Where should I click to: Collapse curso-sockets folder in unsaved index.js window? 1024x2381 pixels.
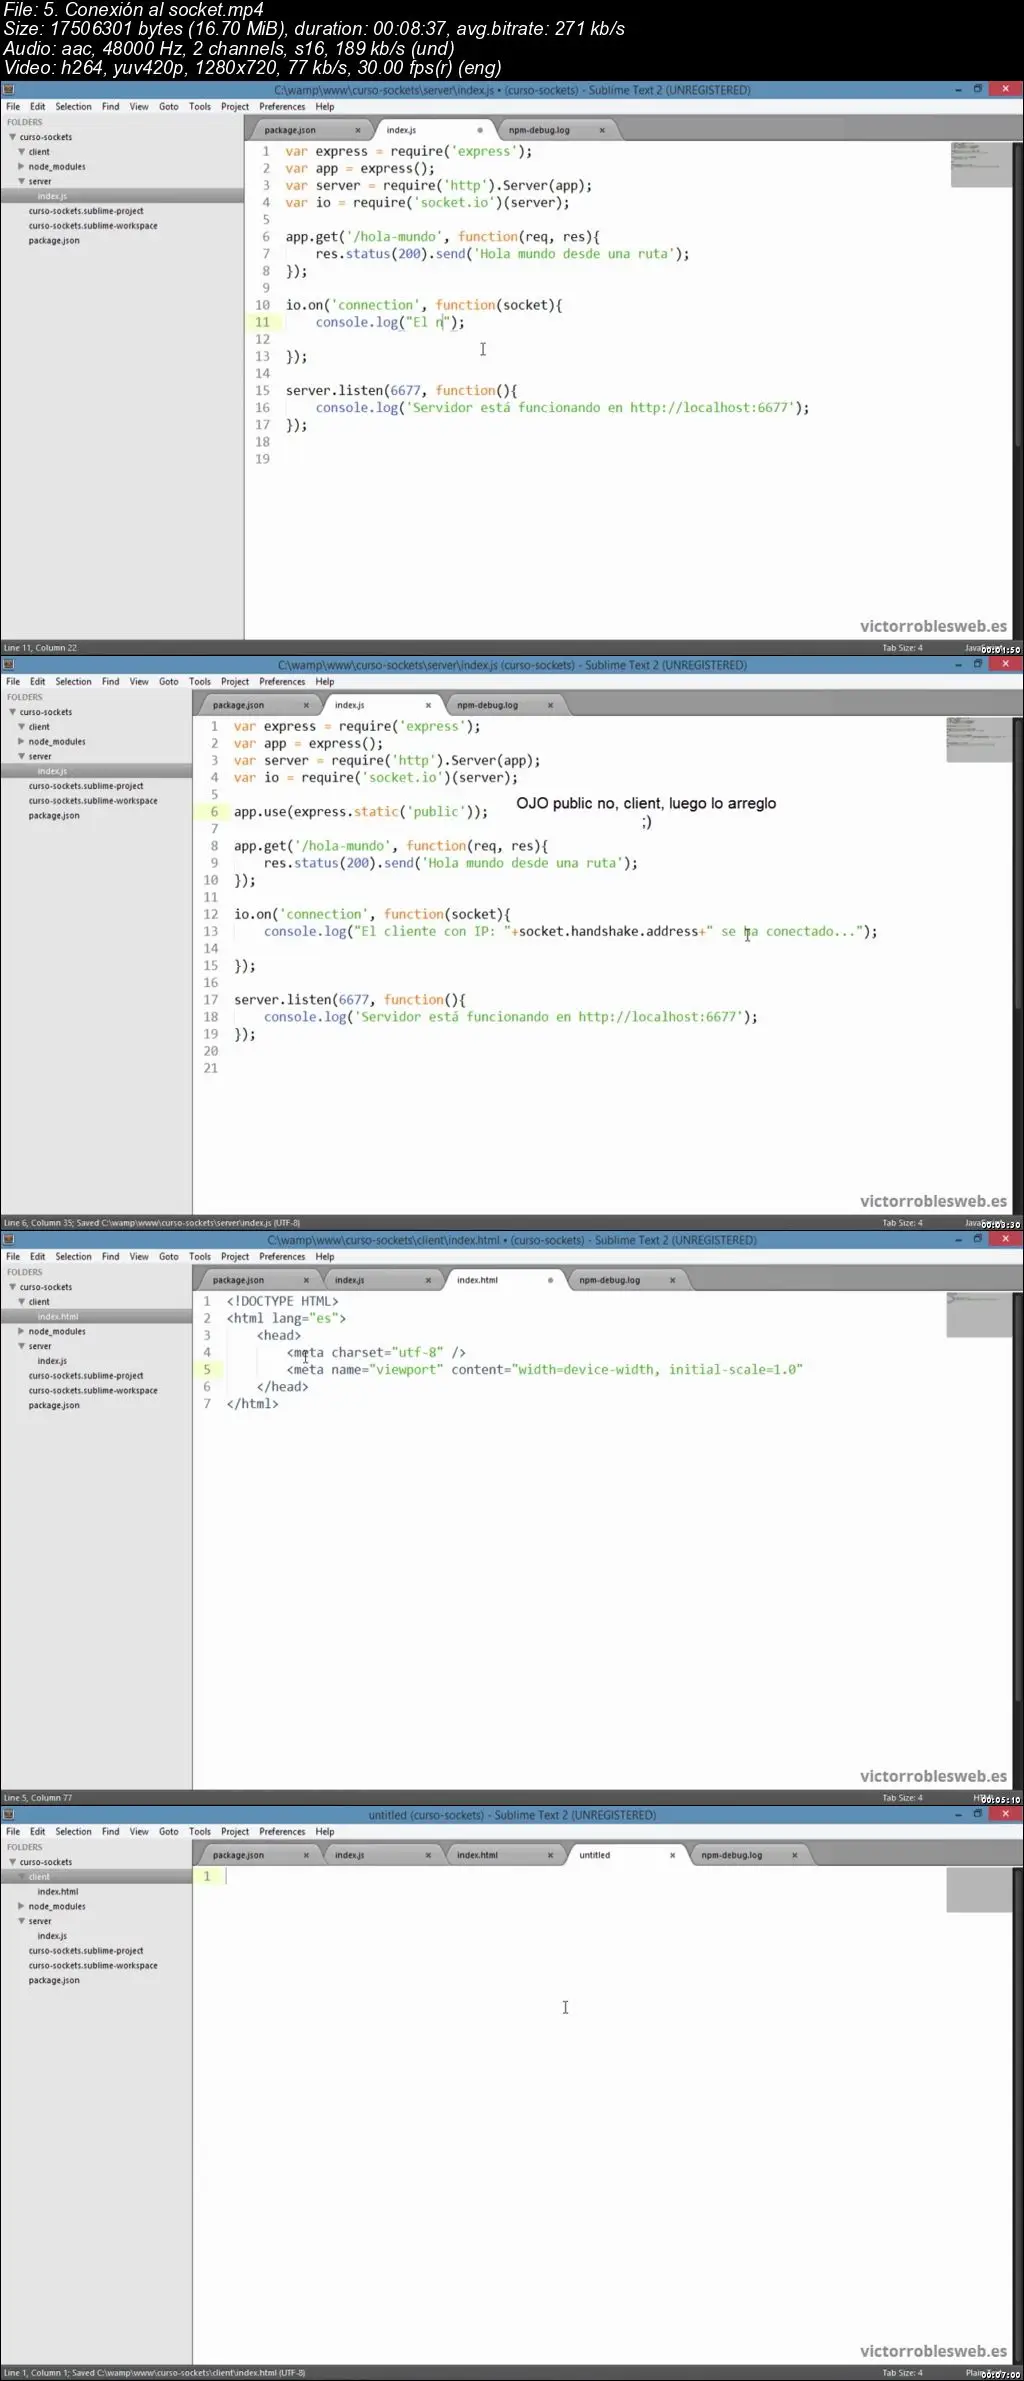(x=13, y=137)
